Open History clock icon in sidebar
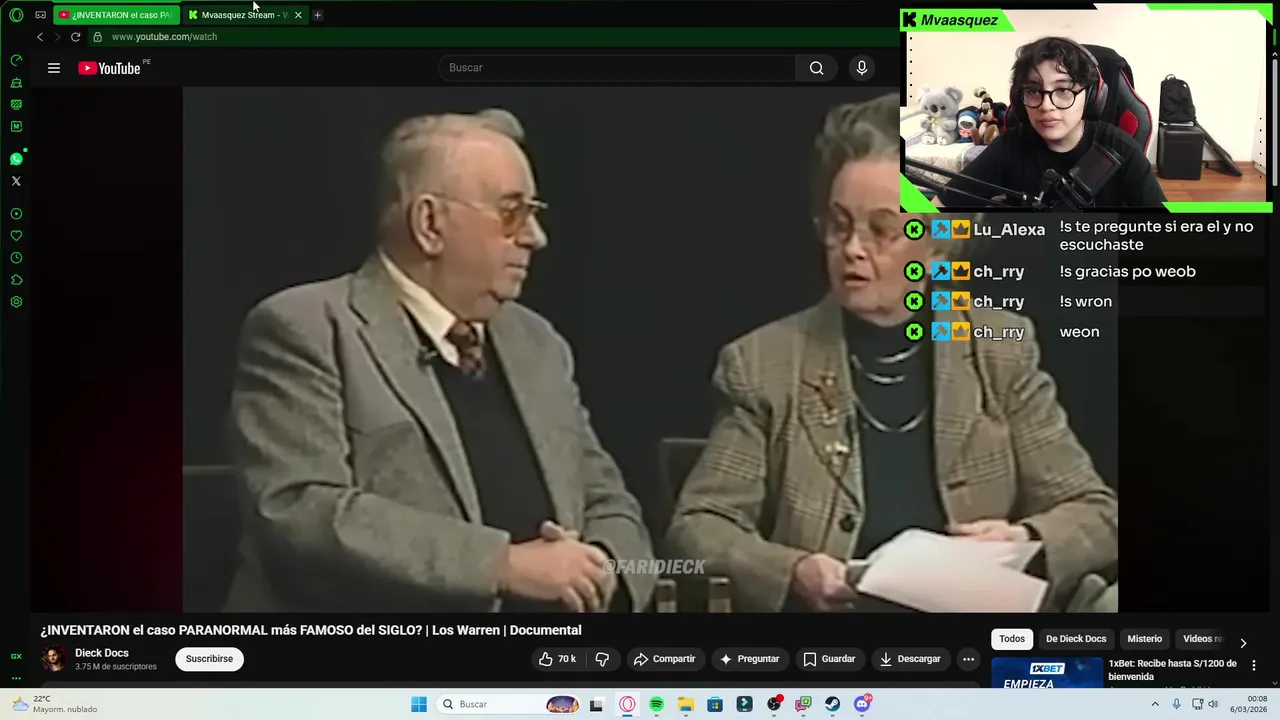Screen dimensions: 1280x720 tap(16, 258)
